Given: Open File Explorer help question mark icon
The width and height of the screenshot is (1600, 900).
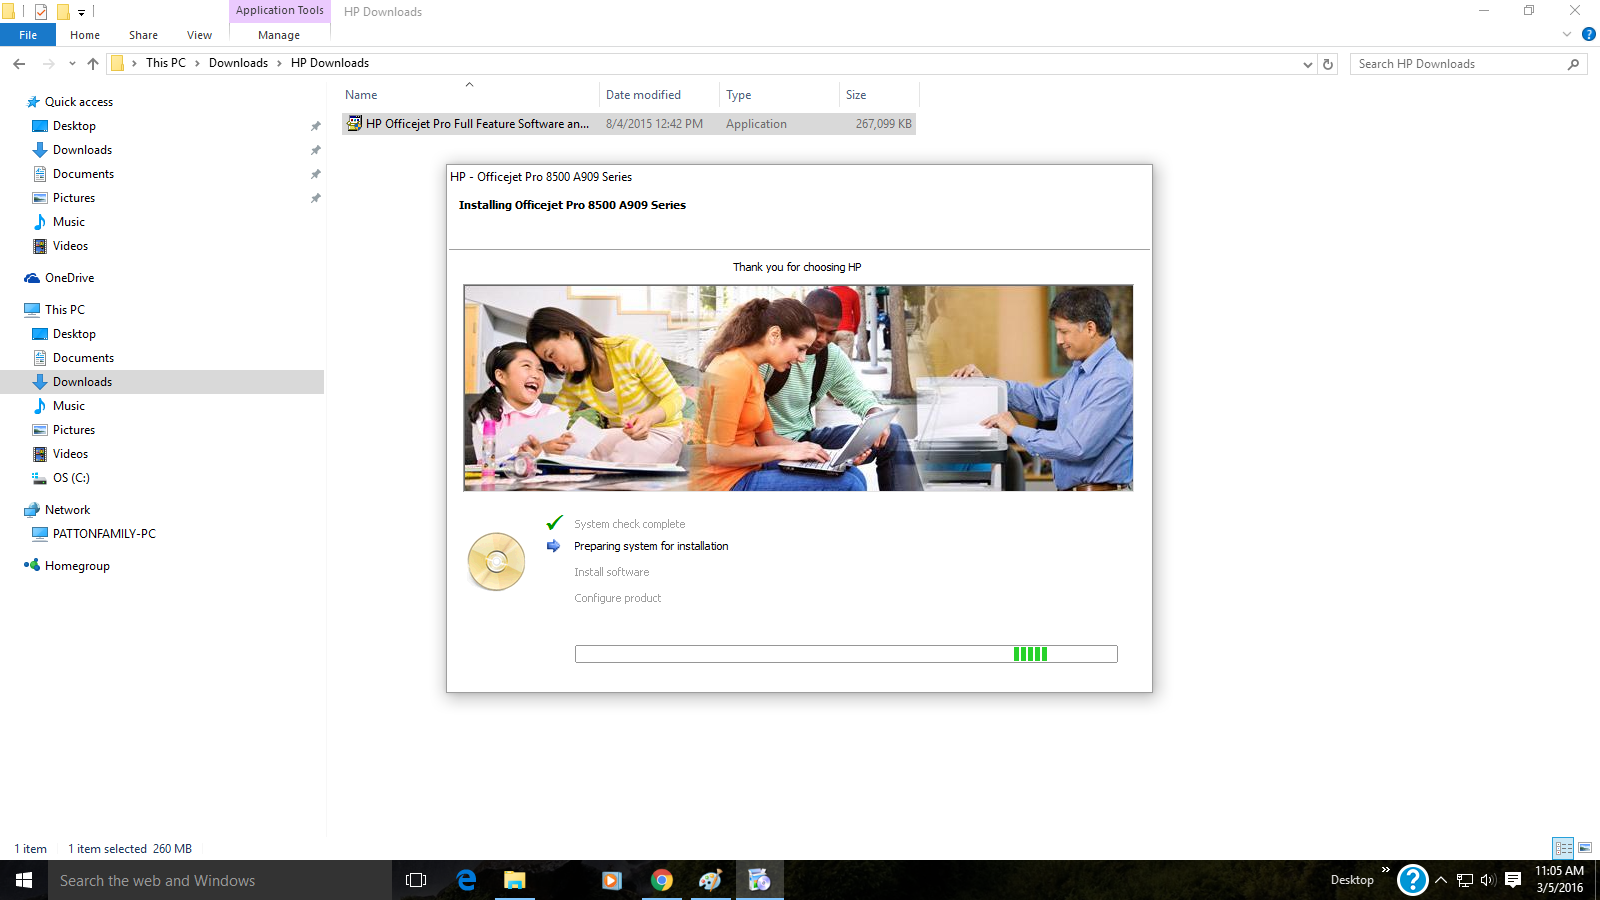Looking at the screenshot, I should [1588, 34].
